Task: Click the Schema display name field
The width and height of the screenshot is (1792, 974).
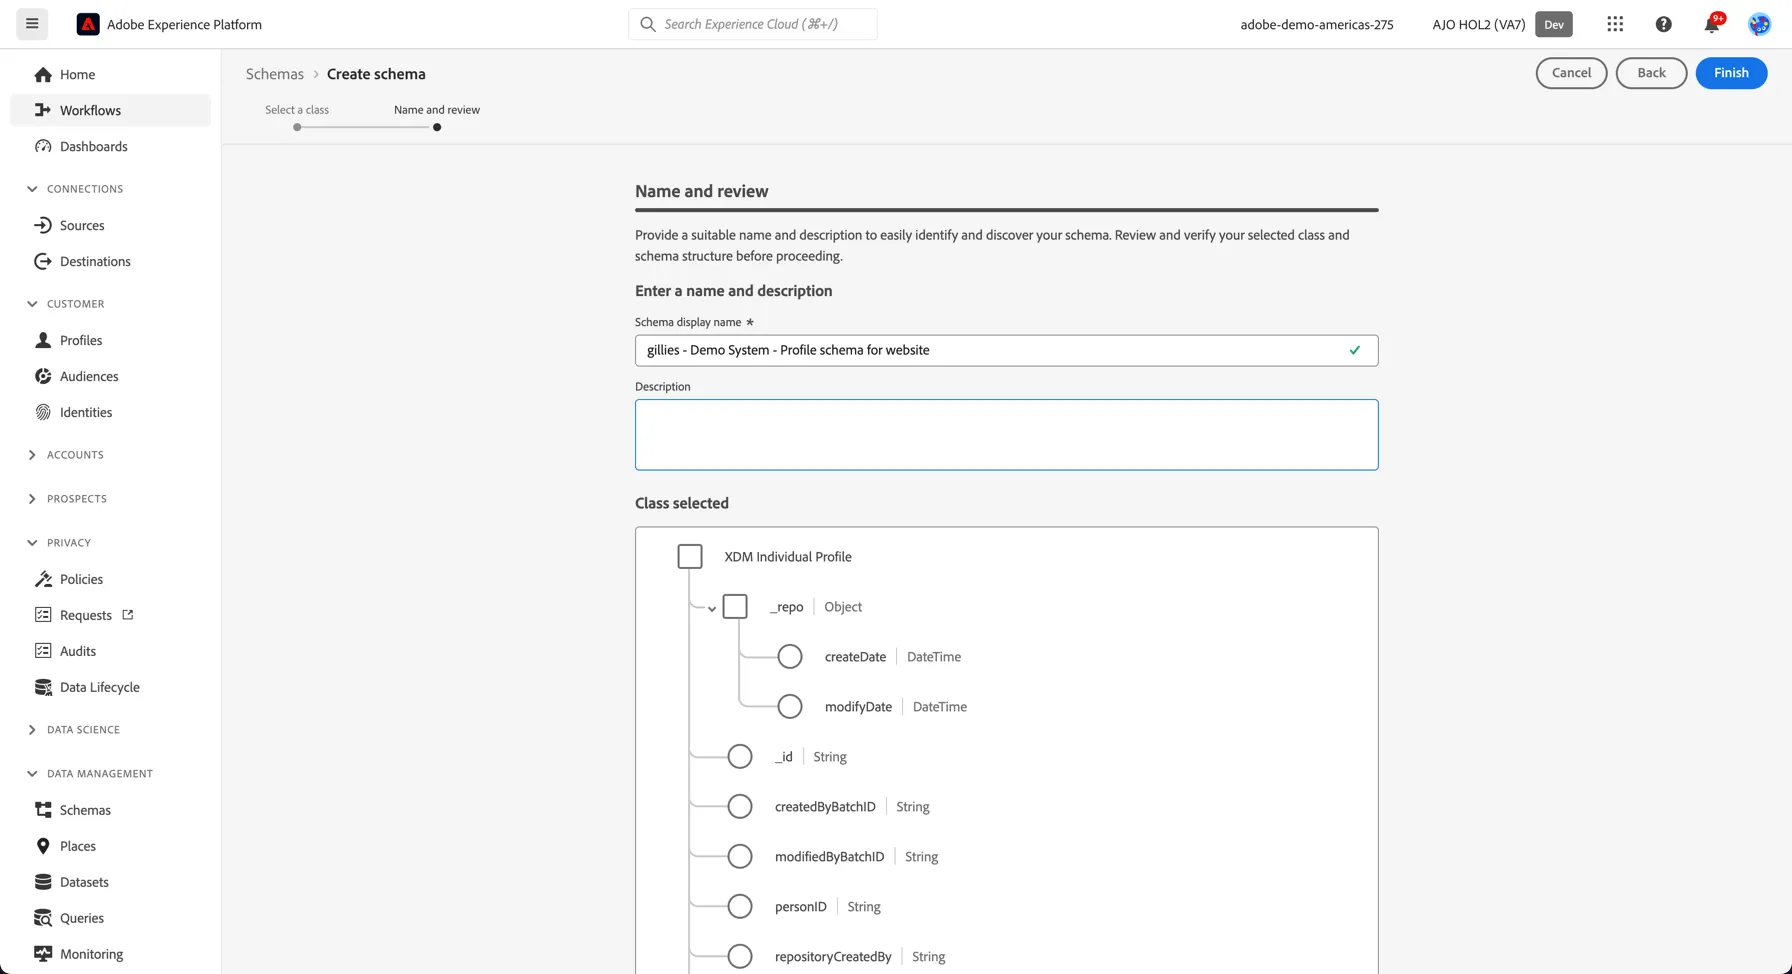Action: click(x=1006, y=350)
